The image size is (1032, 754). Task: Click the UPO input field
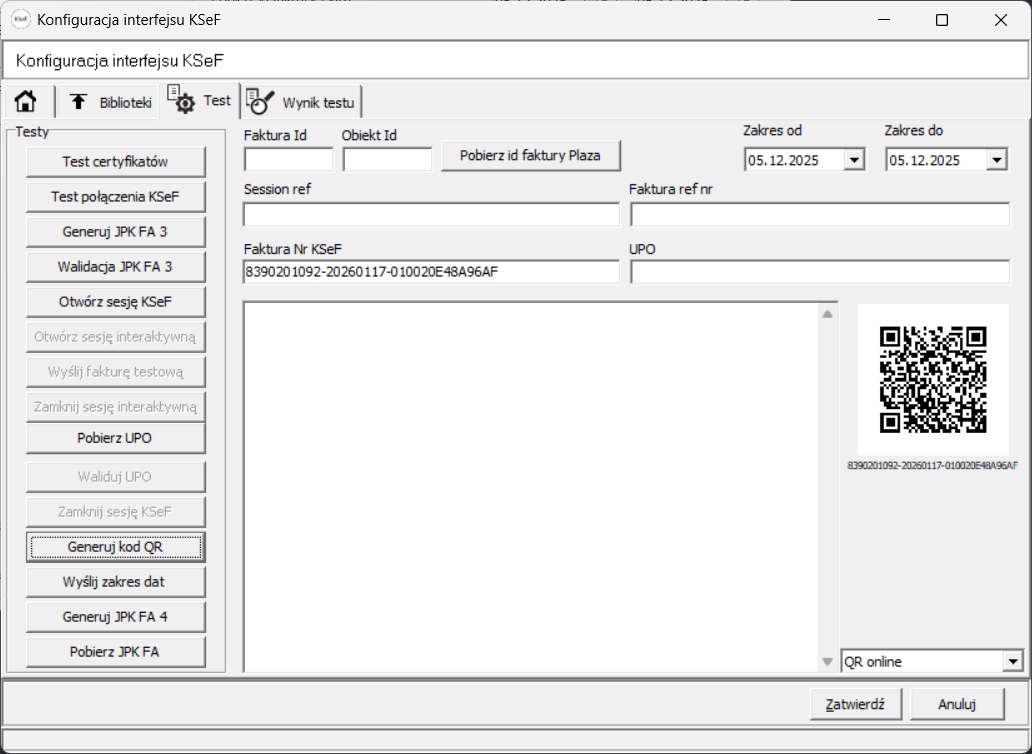click(820, 272)
